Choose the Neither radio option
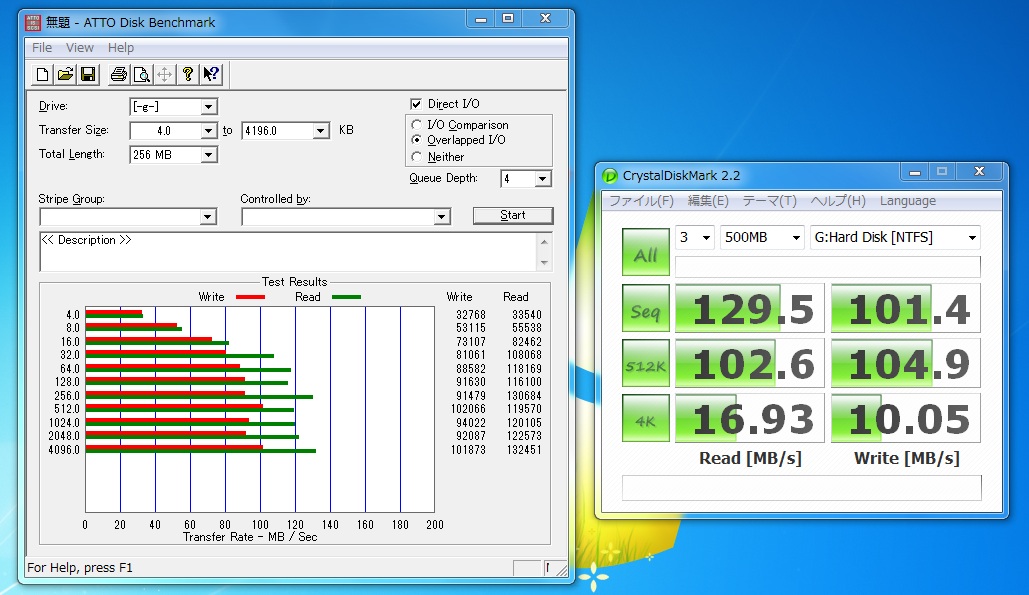This screenshot has width=1029, height=595. (x=416, y=157)
